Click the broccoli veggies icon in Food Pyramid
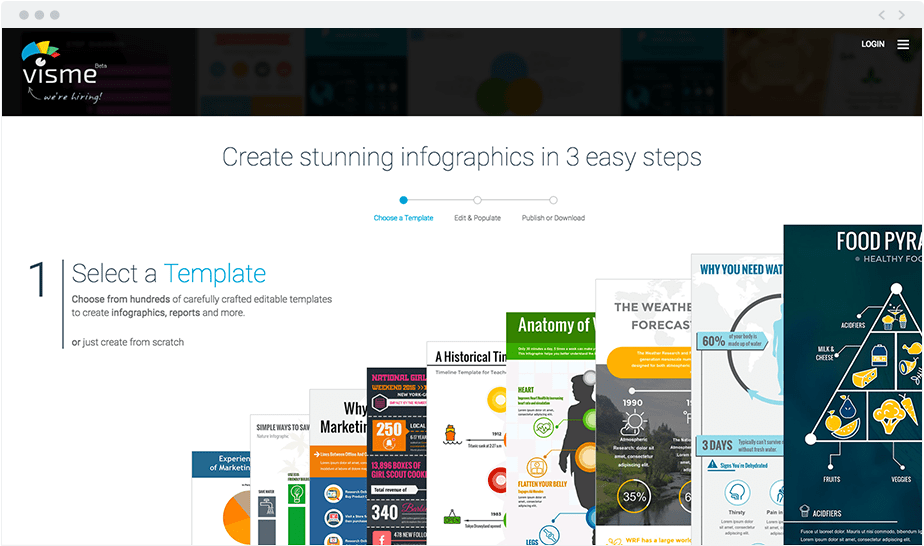Screen dimensions: 924x546 tap(888, 416)
